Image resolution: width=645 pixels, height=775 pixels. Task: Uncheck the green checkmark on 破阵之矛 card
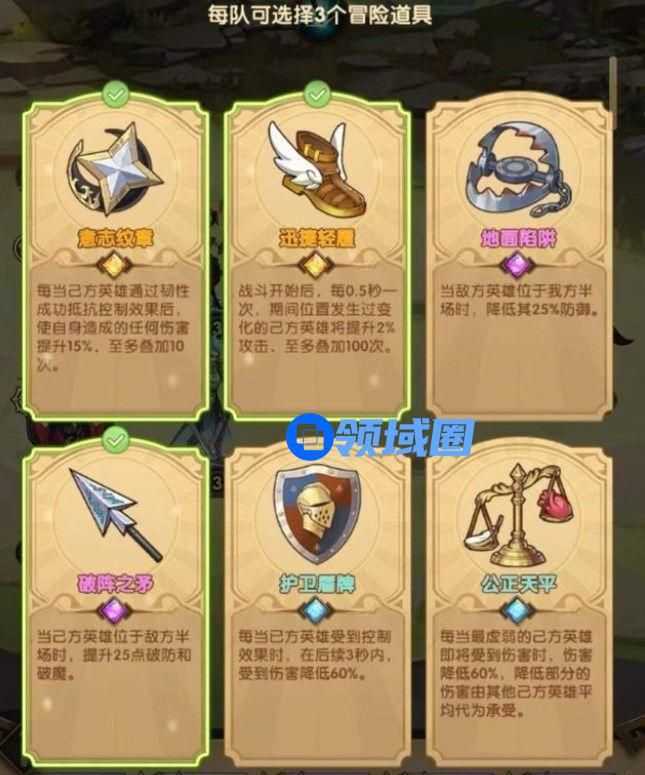coord(116,440)
